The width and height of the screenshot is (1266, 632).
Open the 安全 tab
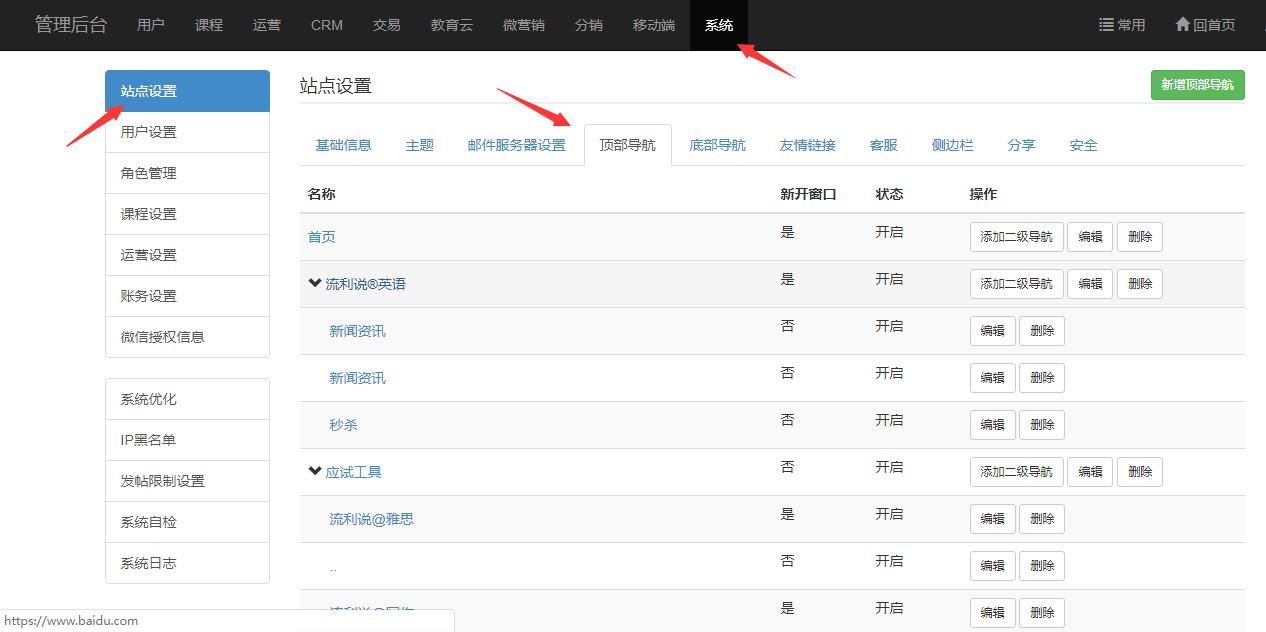click(x=1083, y=145)
